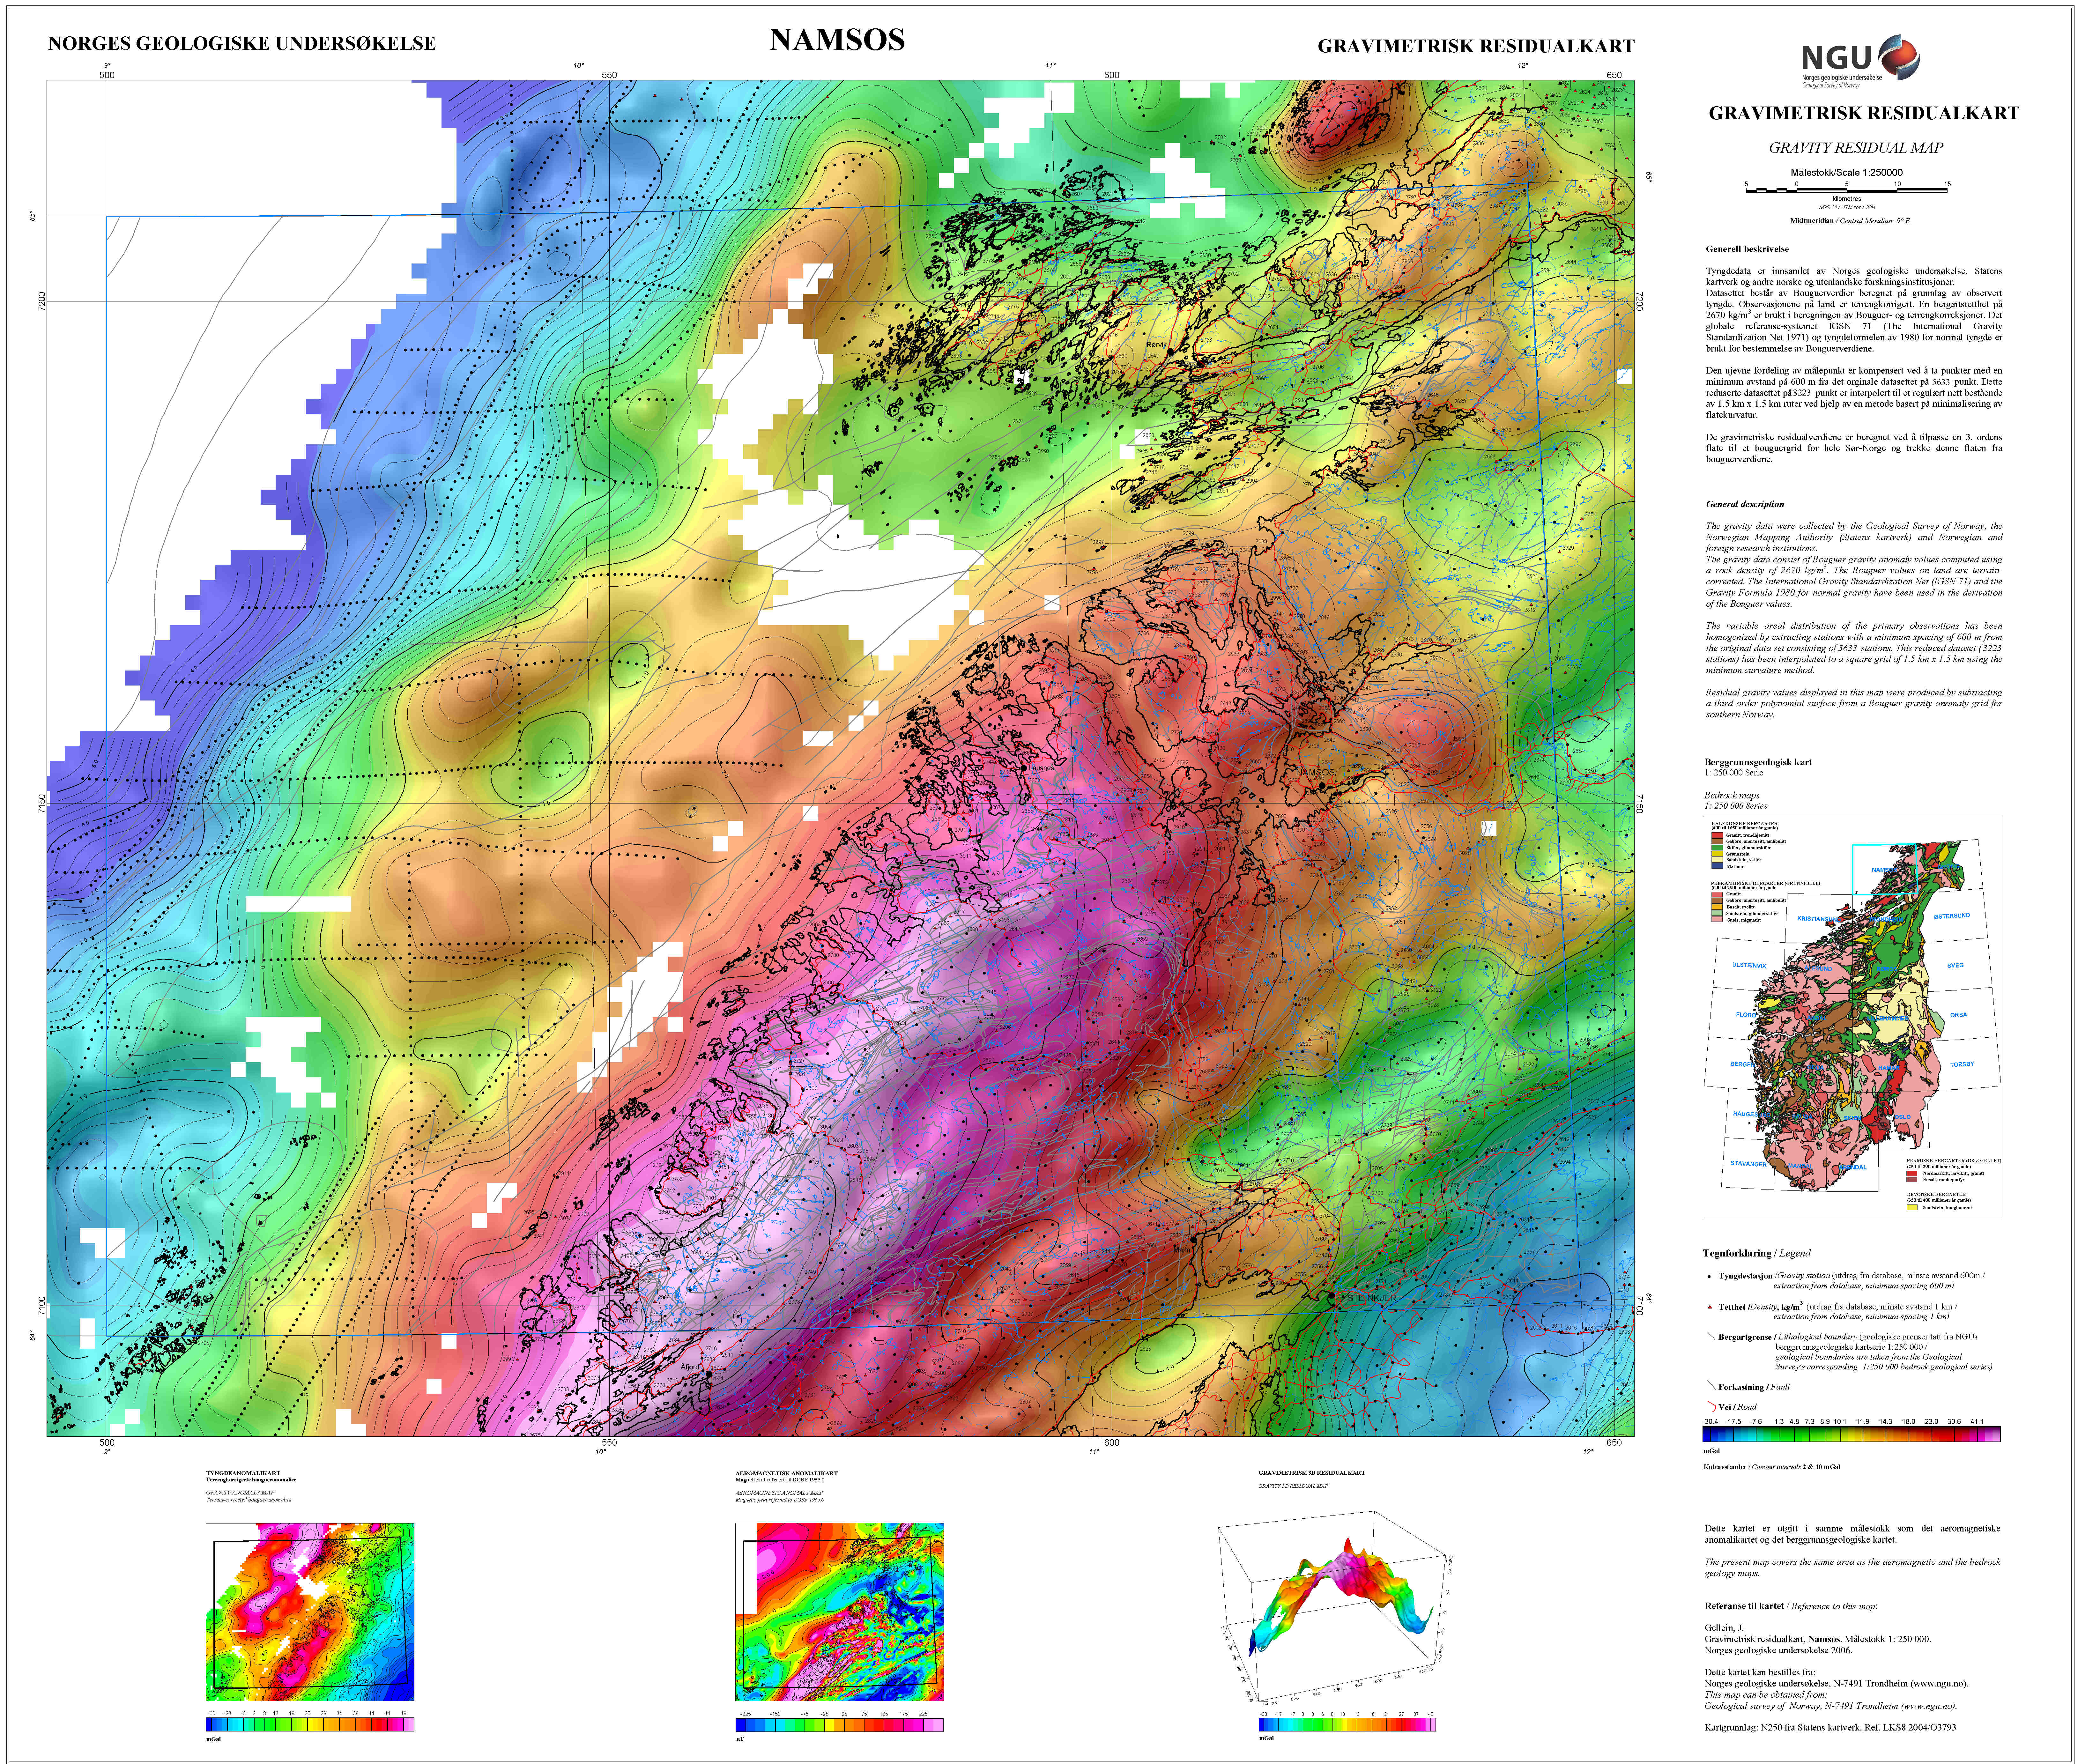This screenshot has width=2078, height=1764.
Task: Click the red Vei road symbol
Action: coord(1712,1407)
